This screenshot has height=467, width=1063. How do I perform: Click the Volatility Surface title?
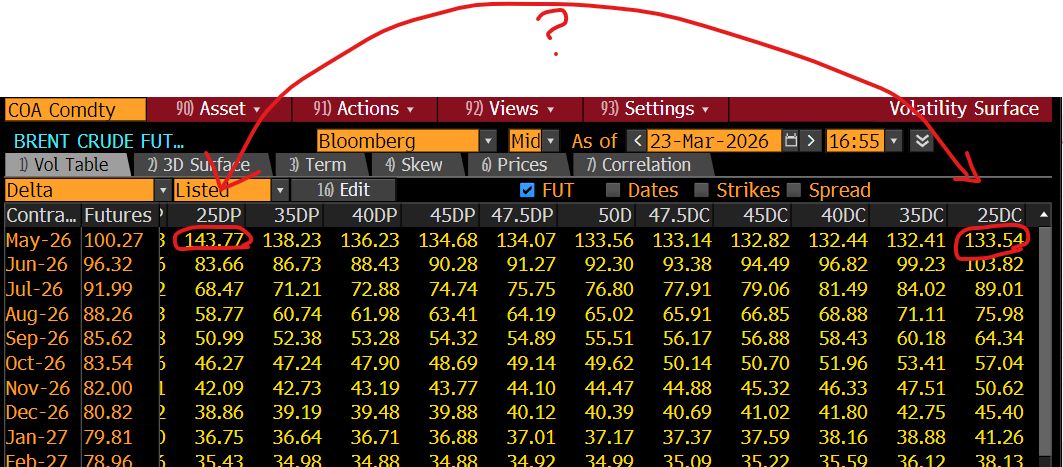coord(963,108)
